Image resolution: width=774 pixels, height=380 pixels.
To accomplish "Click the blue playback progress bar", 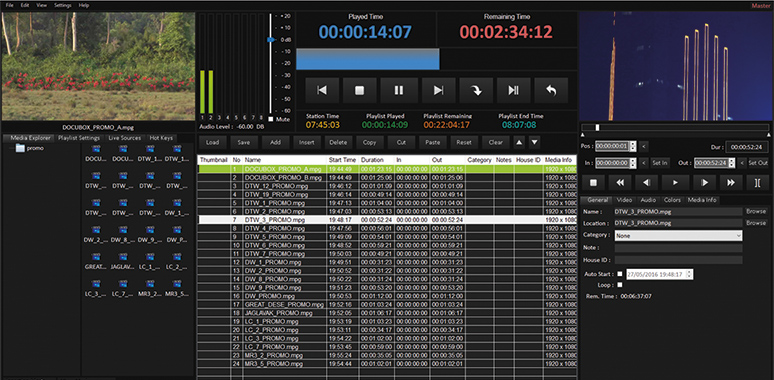I will [x=368, y=59].
